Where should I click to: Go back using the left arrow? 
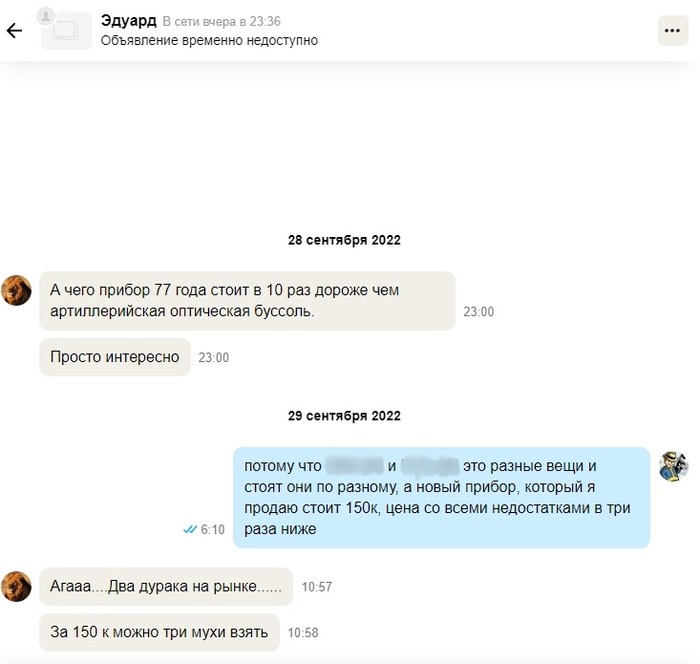coord(14,30)
